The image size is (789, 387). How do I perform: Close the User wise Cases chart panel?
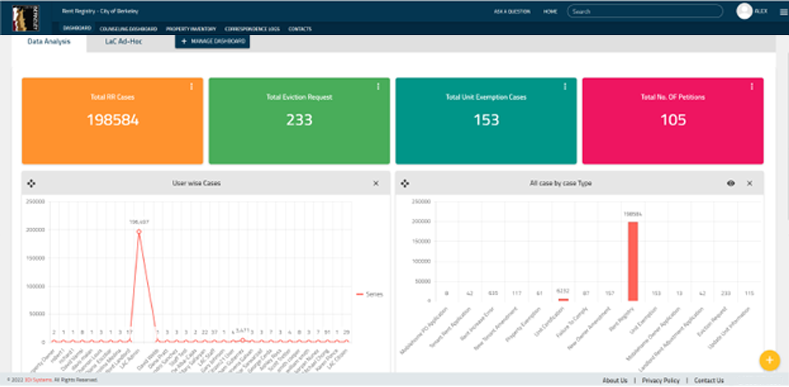tap(376, 184)
